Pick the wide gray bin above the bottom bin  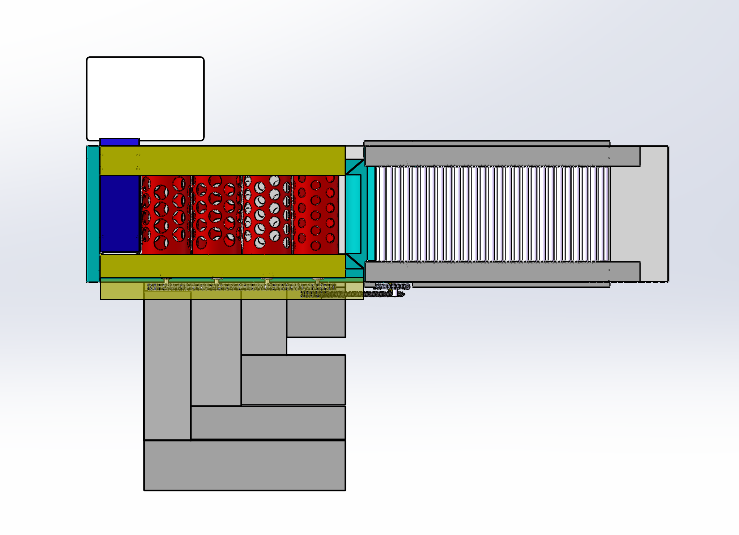coord(268,422)
